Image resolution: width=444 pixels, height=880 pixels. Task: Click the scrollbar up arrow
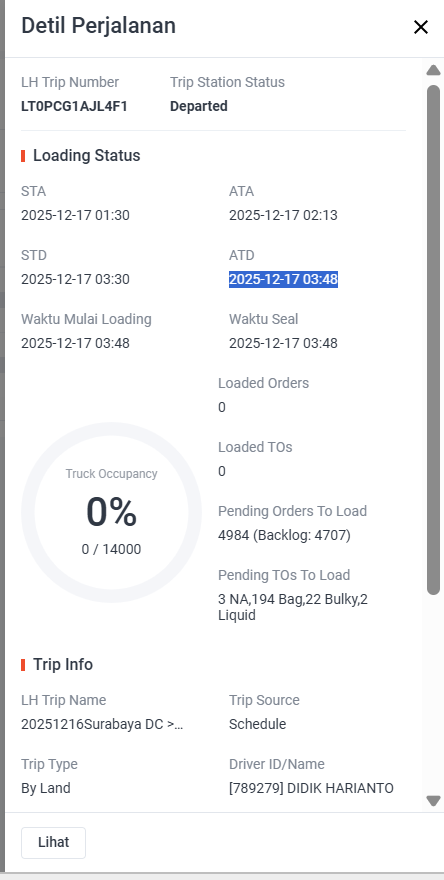pos(433,70)
